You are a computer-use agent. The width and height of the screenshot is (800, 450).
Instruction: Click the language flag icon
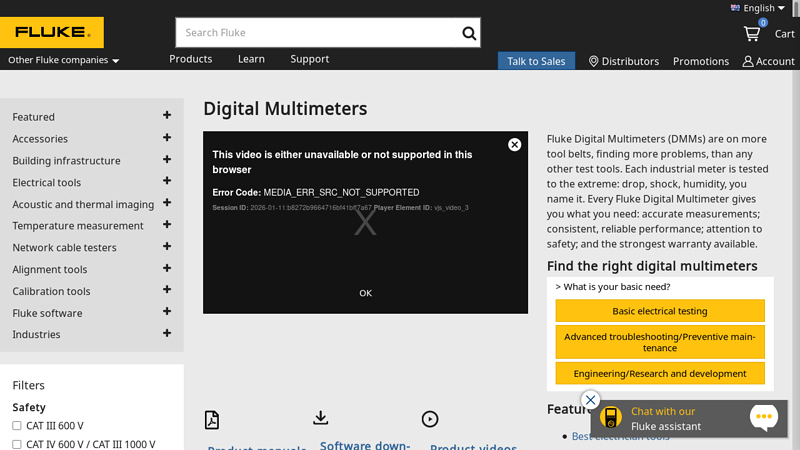735,8
